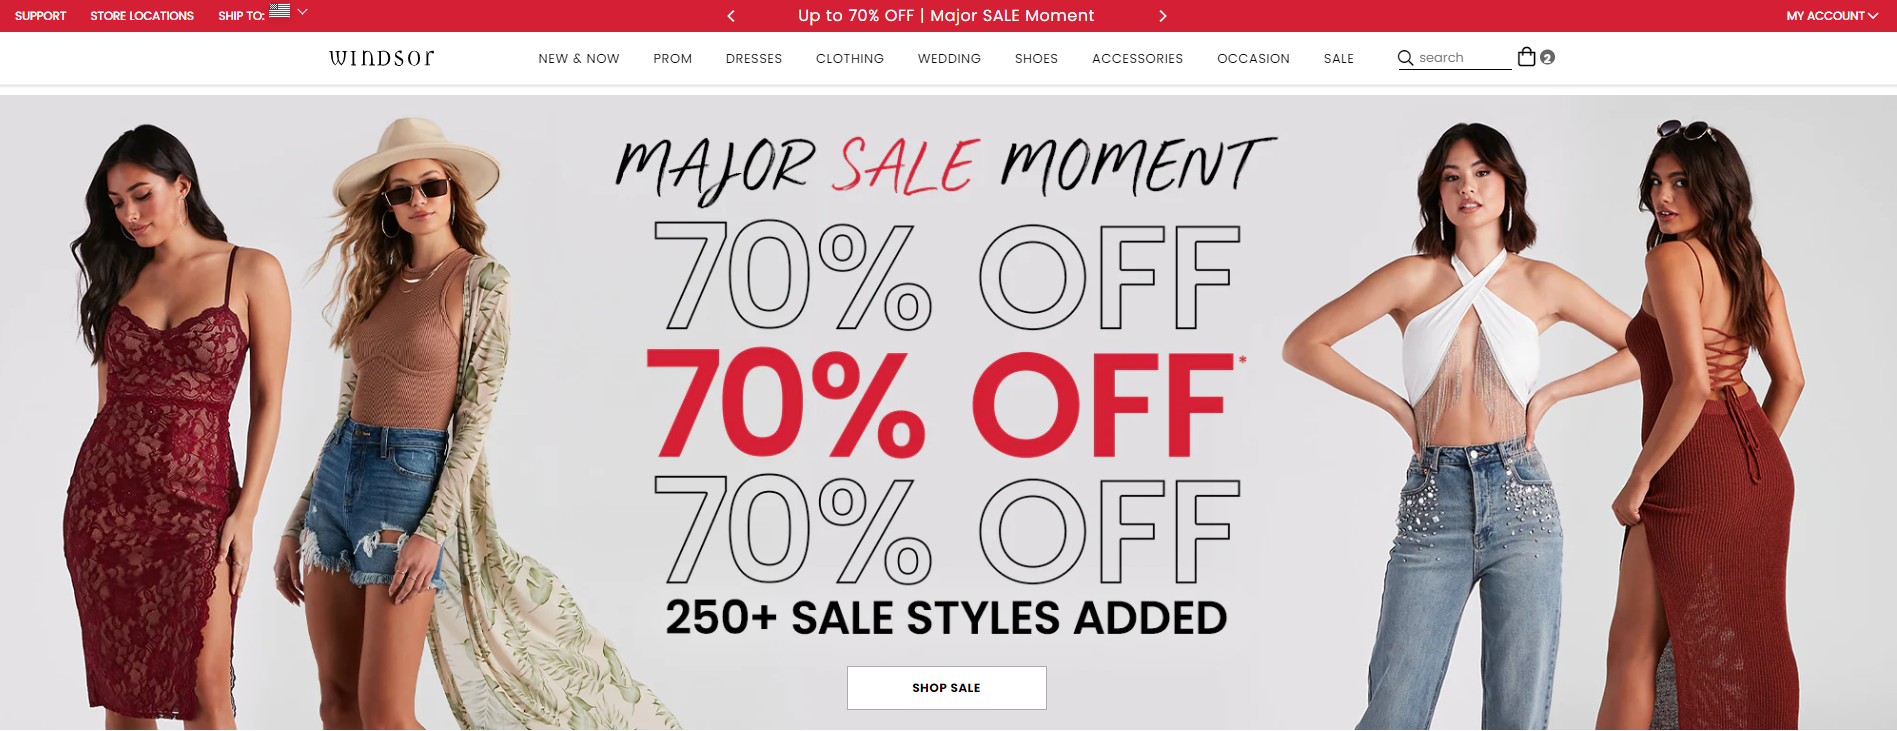Image resolution: width=1897 pixels, height=731 pixels.
Task: Go to previous promo banner arrow
Action: pos(731,16)
